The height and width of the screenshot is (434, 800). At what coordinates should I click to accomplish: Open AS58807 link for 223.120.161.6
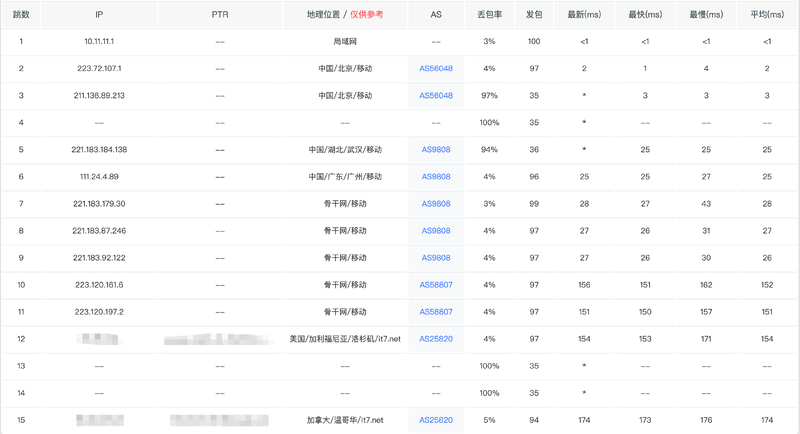(436, 285)
